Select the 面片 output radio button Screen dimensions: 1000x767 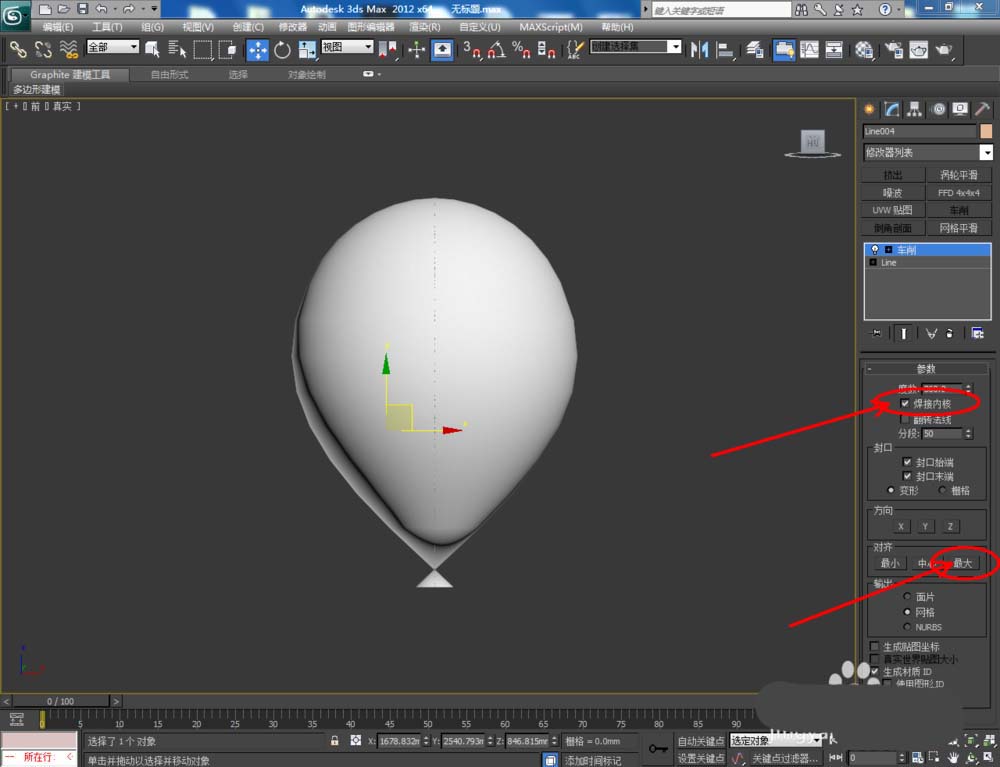click(x=907, y=597)
